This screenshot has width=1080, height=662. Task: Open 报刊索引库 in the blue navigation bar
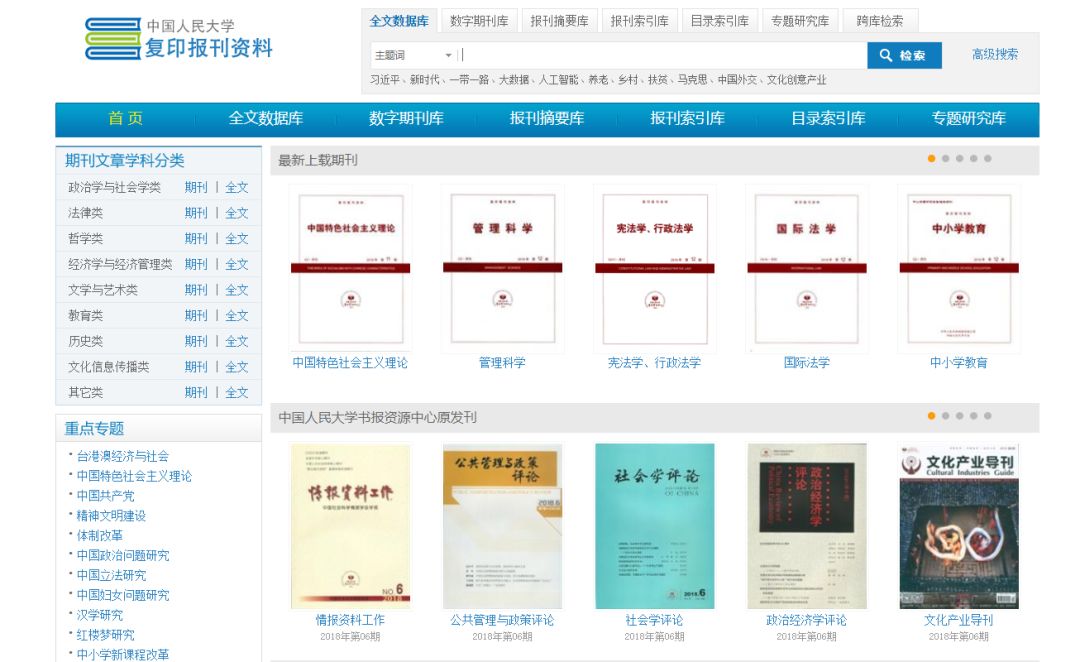687,118
